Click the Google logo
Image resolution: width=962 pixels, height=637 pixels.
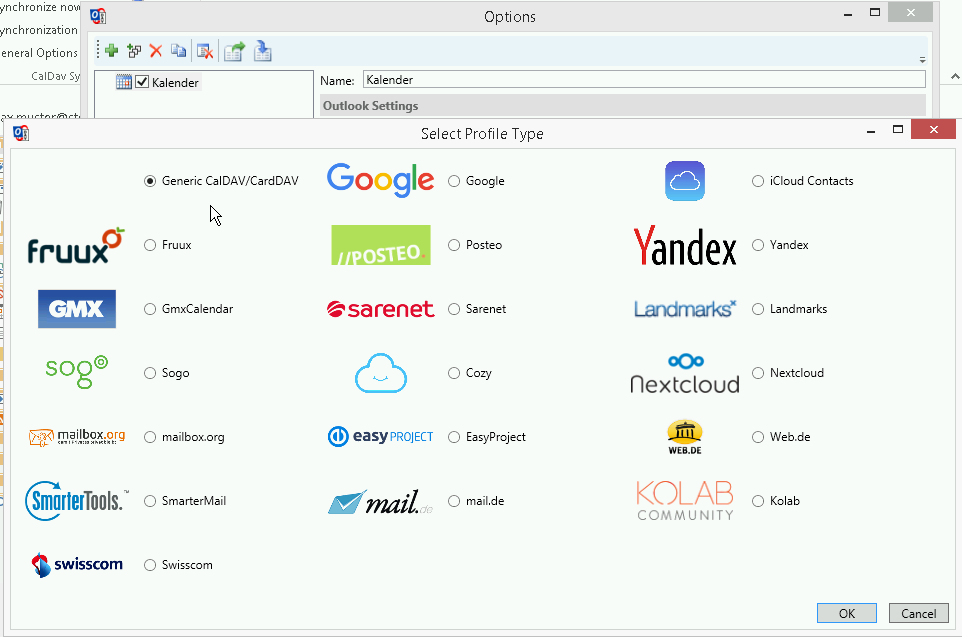pos(380,180)
